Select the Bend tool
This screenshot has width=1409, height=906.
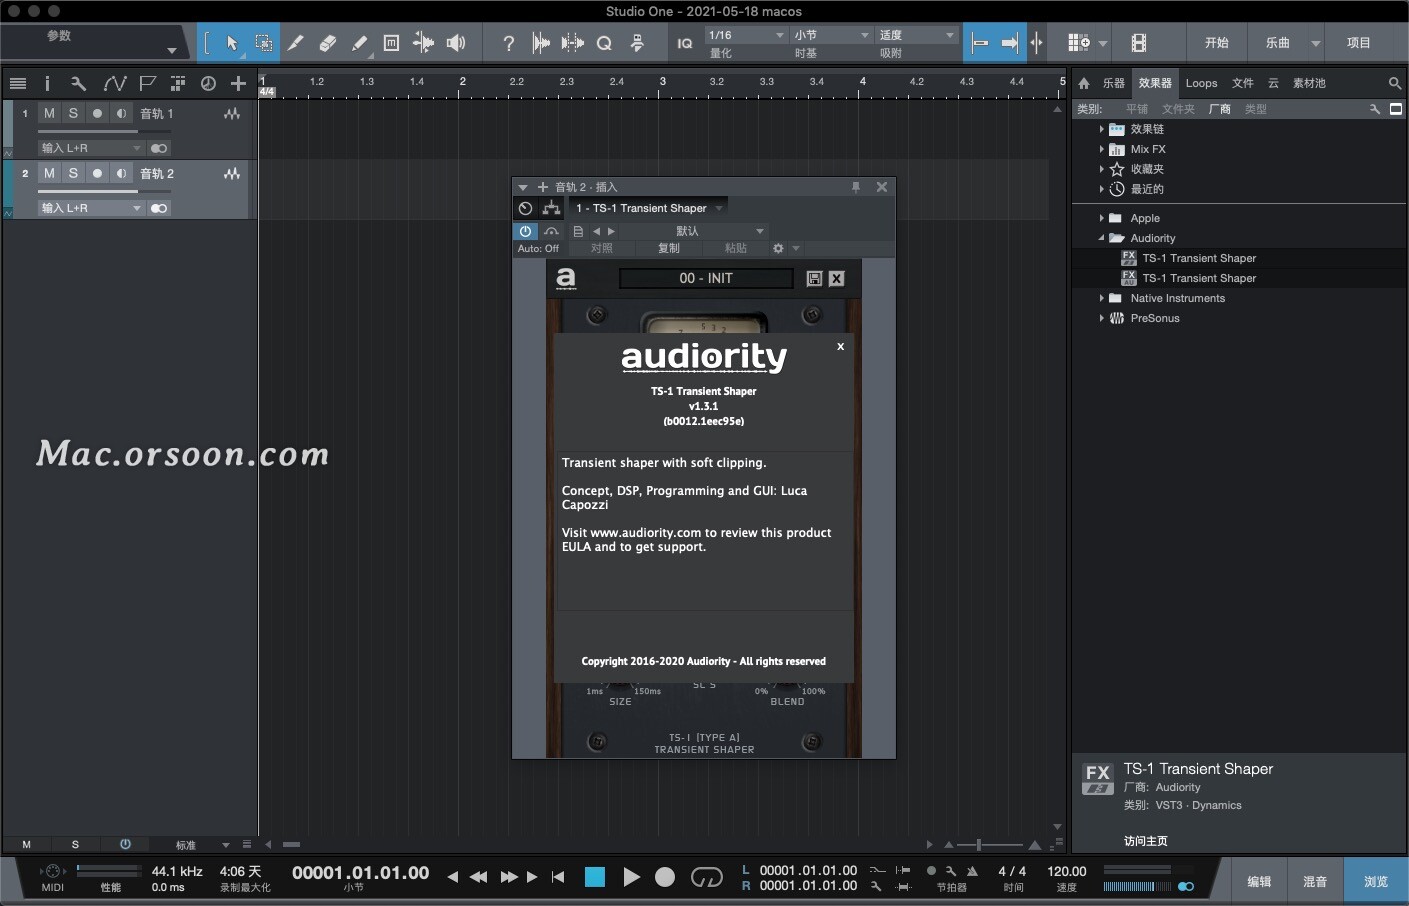424,43
